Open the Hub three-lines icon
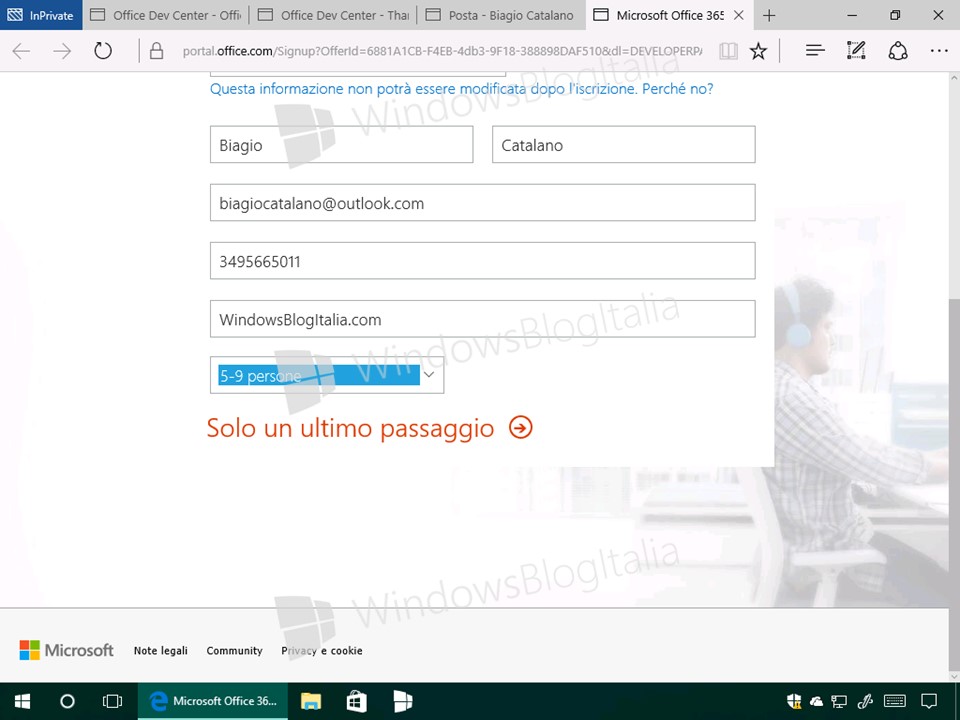Image resolution: width=960 pixels, height=720 pixels. click(815, 51)
